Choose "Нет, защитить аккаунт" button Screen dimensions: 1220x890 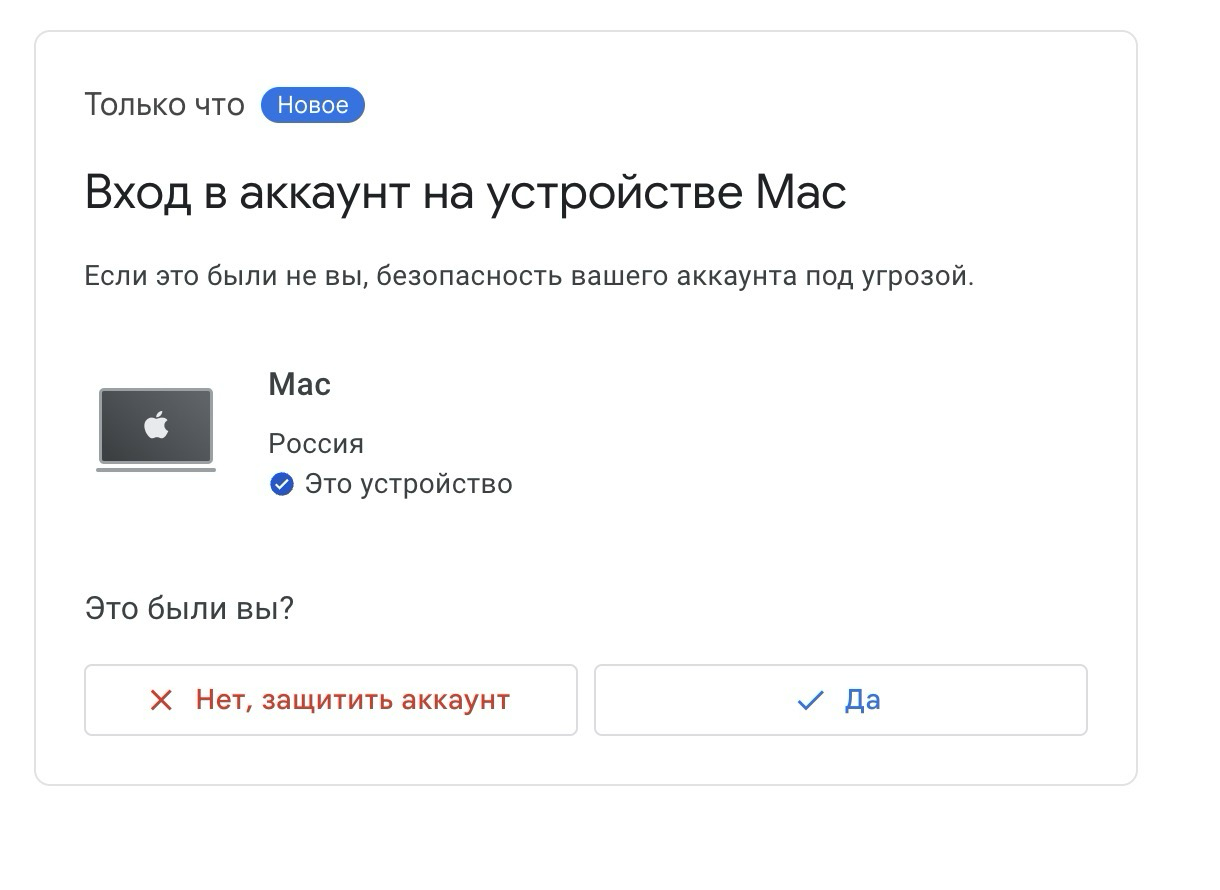pyautogui.click(x=331, y=700)
